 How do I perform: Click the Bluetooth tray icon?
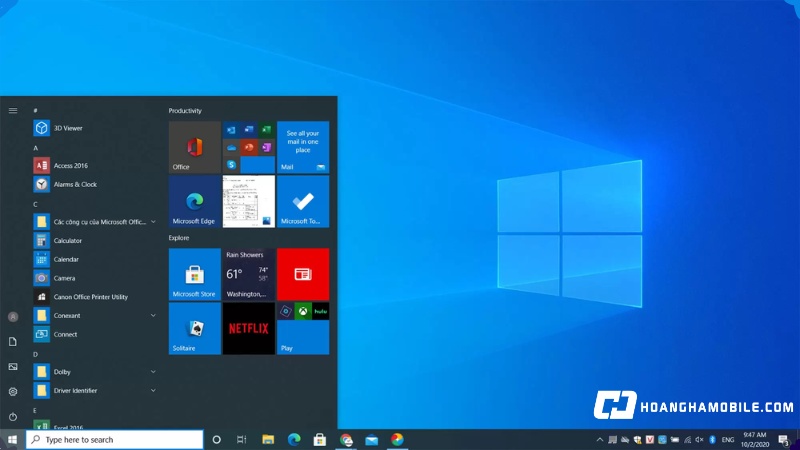[712, 439]
